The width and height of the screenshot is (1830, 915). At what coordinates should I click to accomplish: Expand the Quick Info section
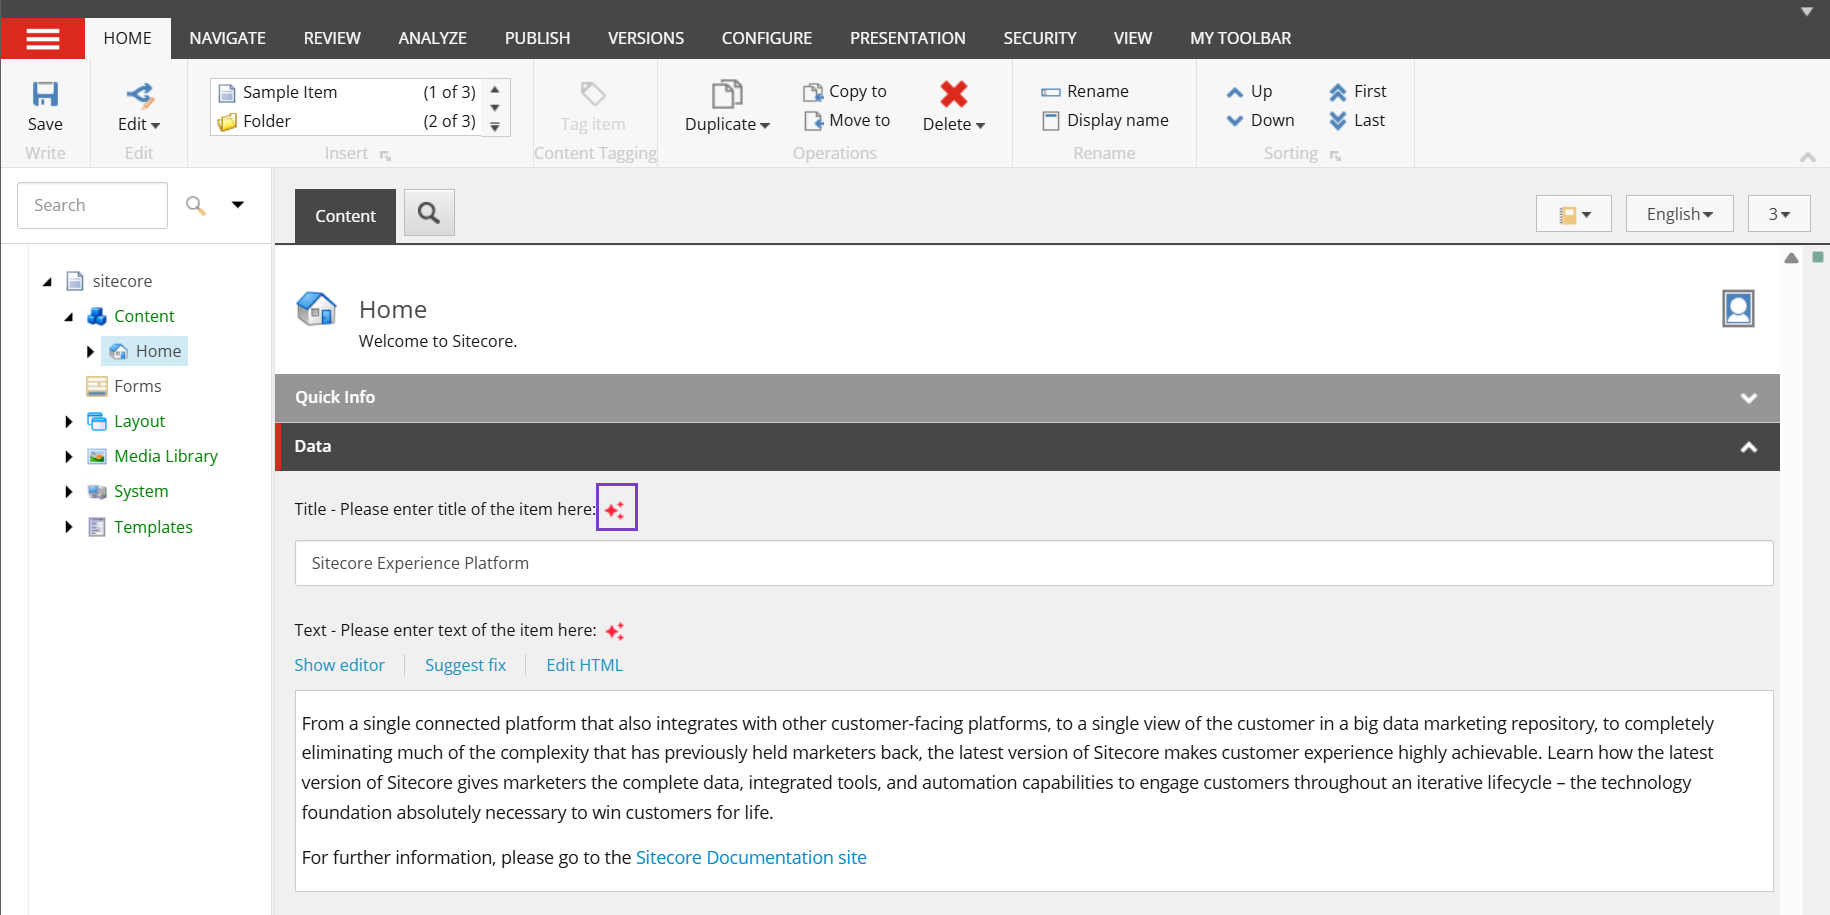[1749, 398]
